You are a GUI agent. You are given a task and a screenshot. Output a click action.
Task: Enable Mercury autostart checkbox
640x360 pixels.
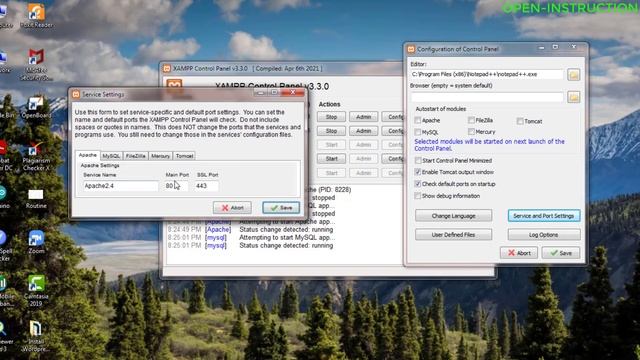click(x=471, y=131)
